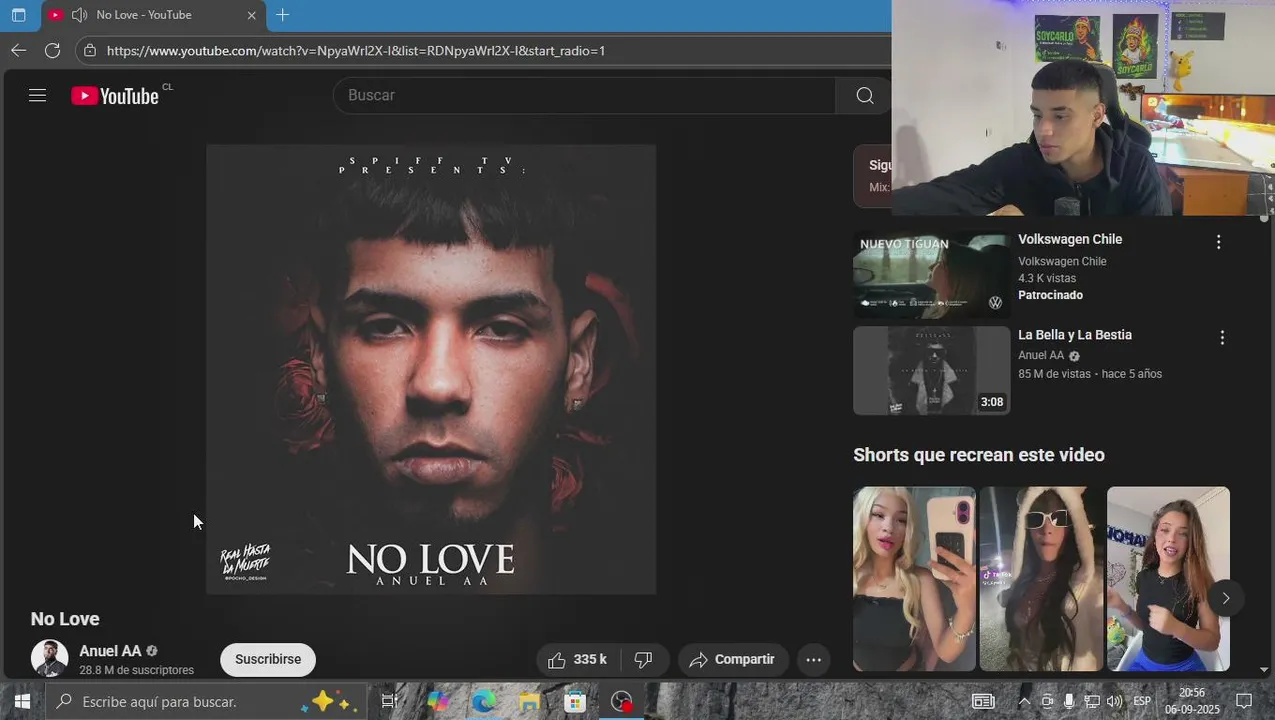
Task: Open more actions three-dot button under video
Action: [x=814, y=659]
